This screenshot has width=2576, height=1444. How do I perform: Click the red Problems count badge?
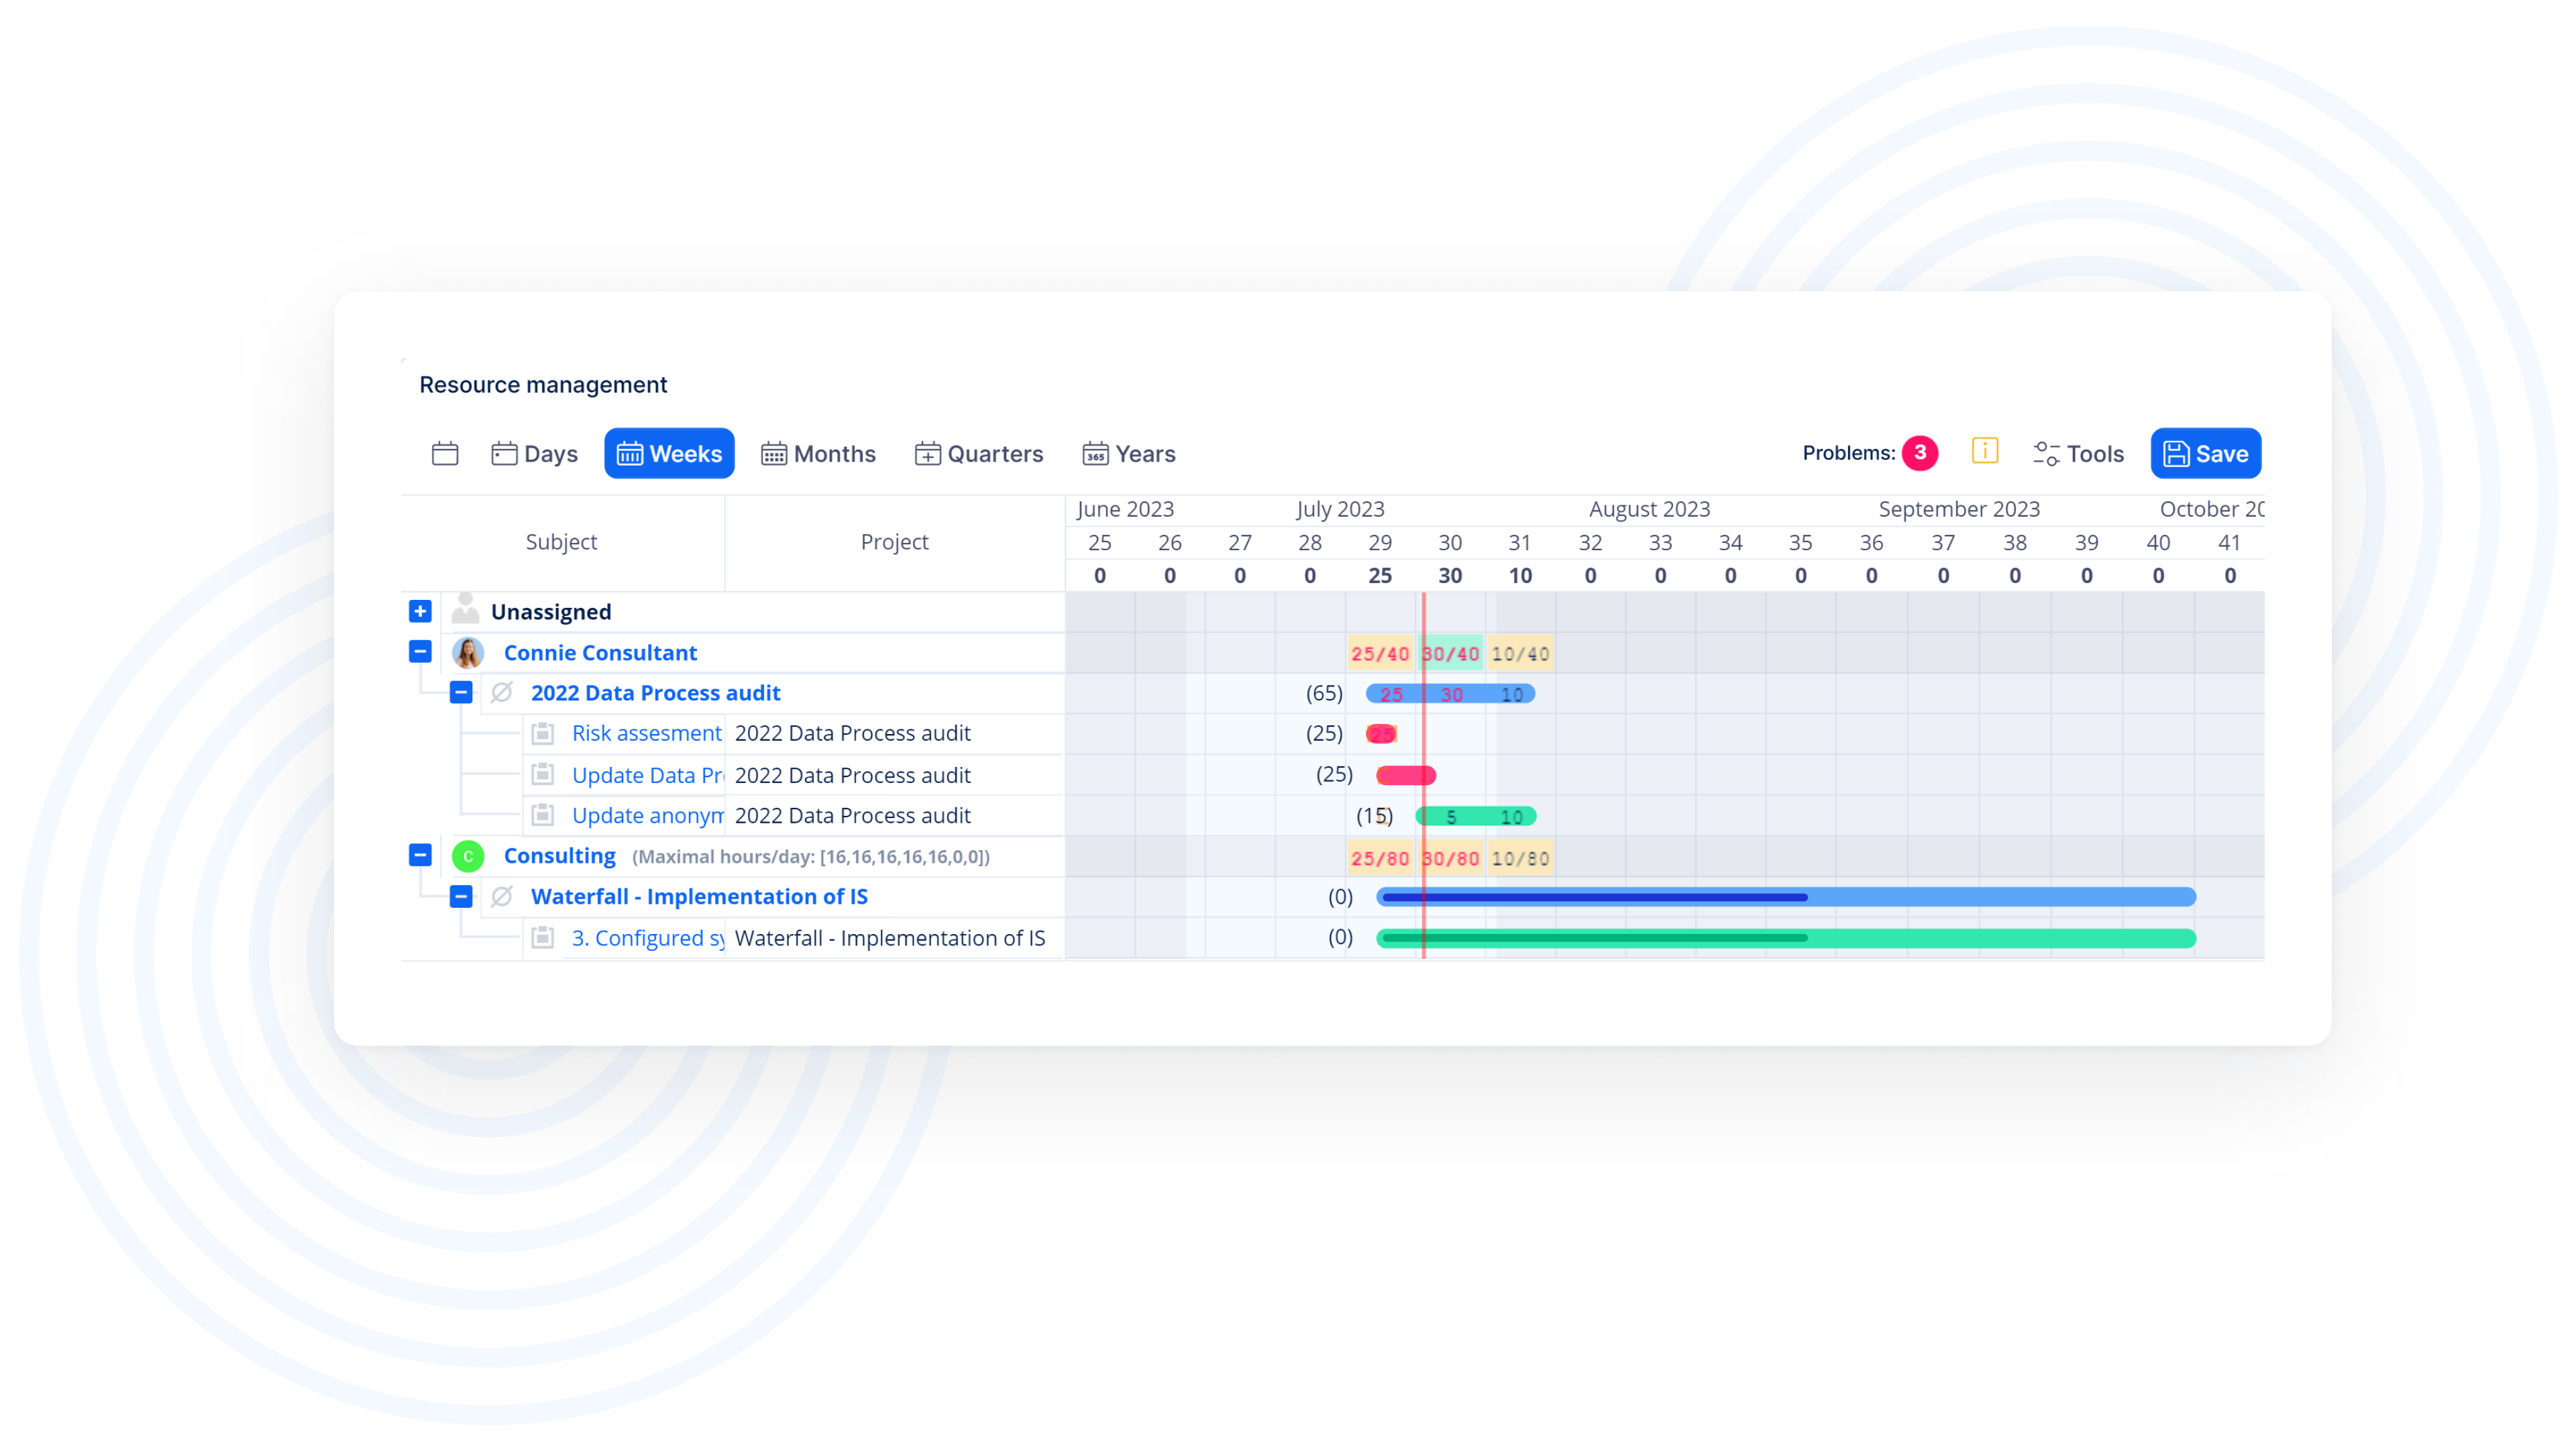point(1919,453)
